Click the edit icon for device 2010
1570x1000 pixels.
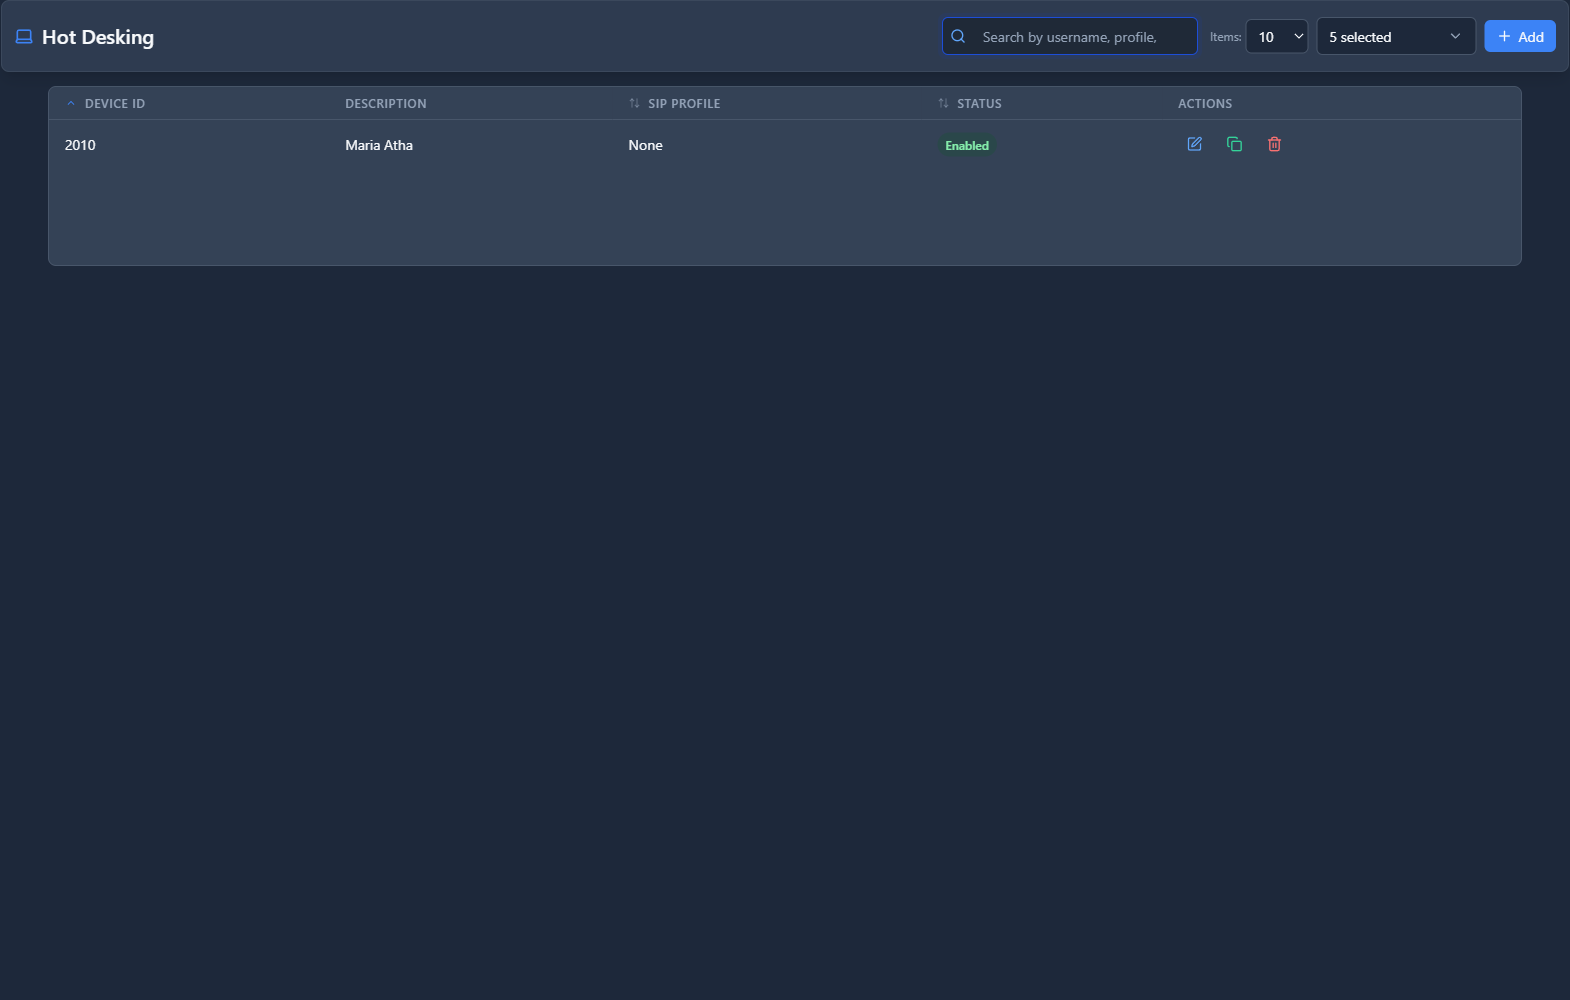(x=1194, y=144)
